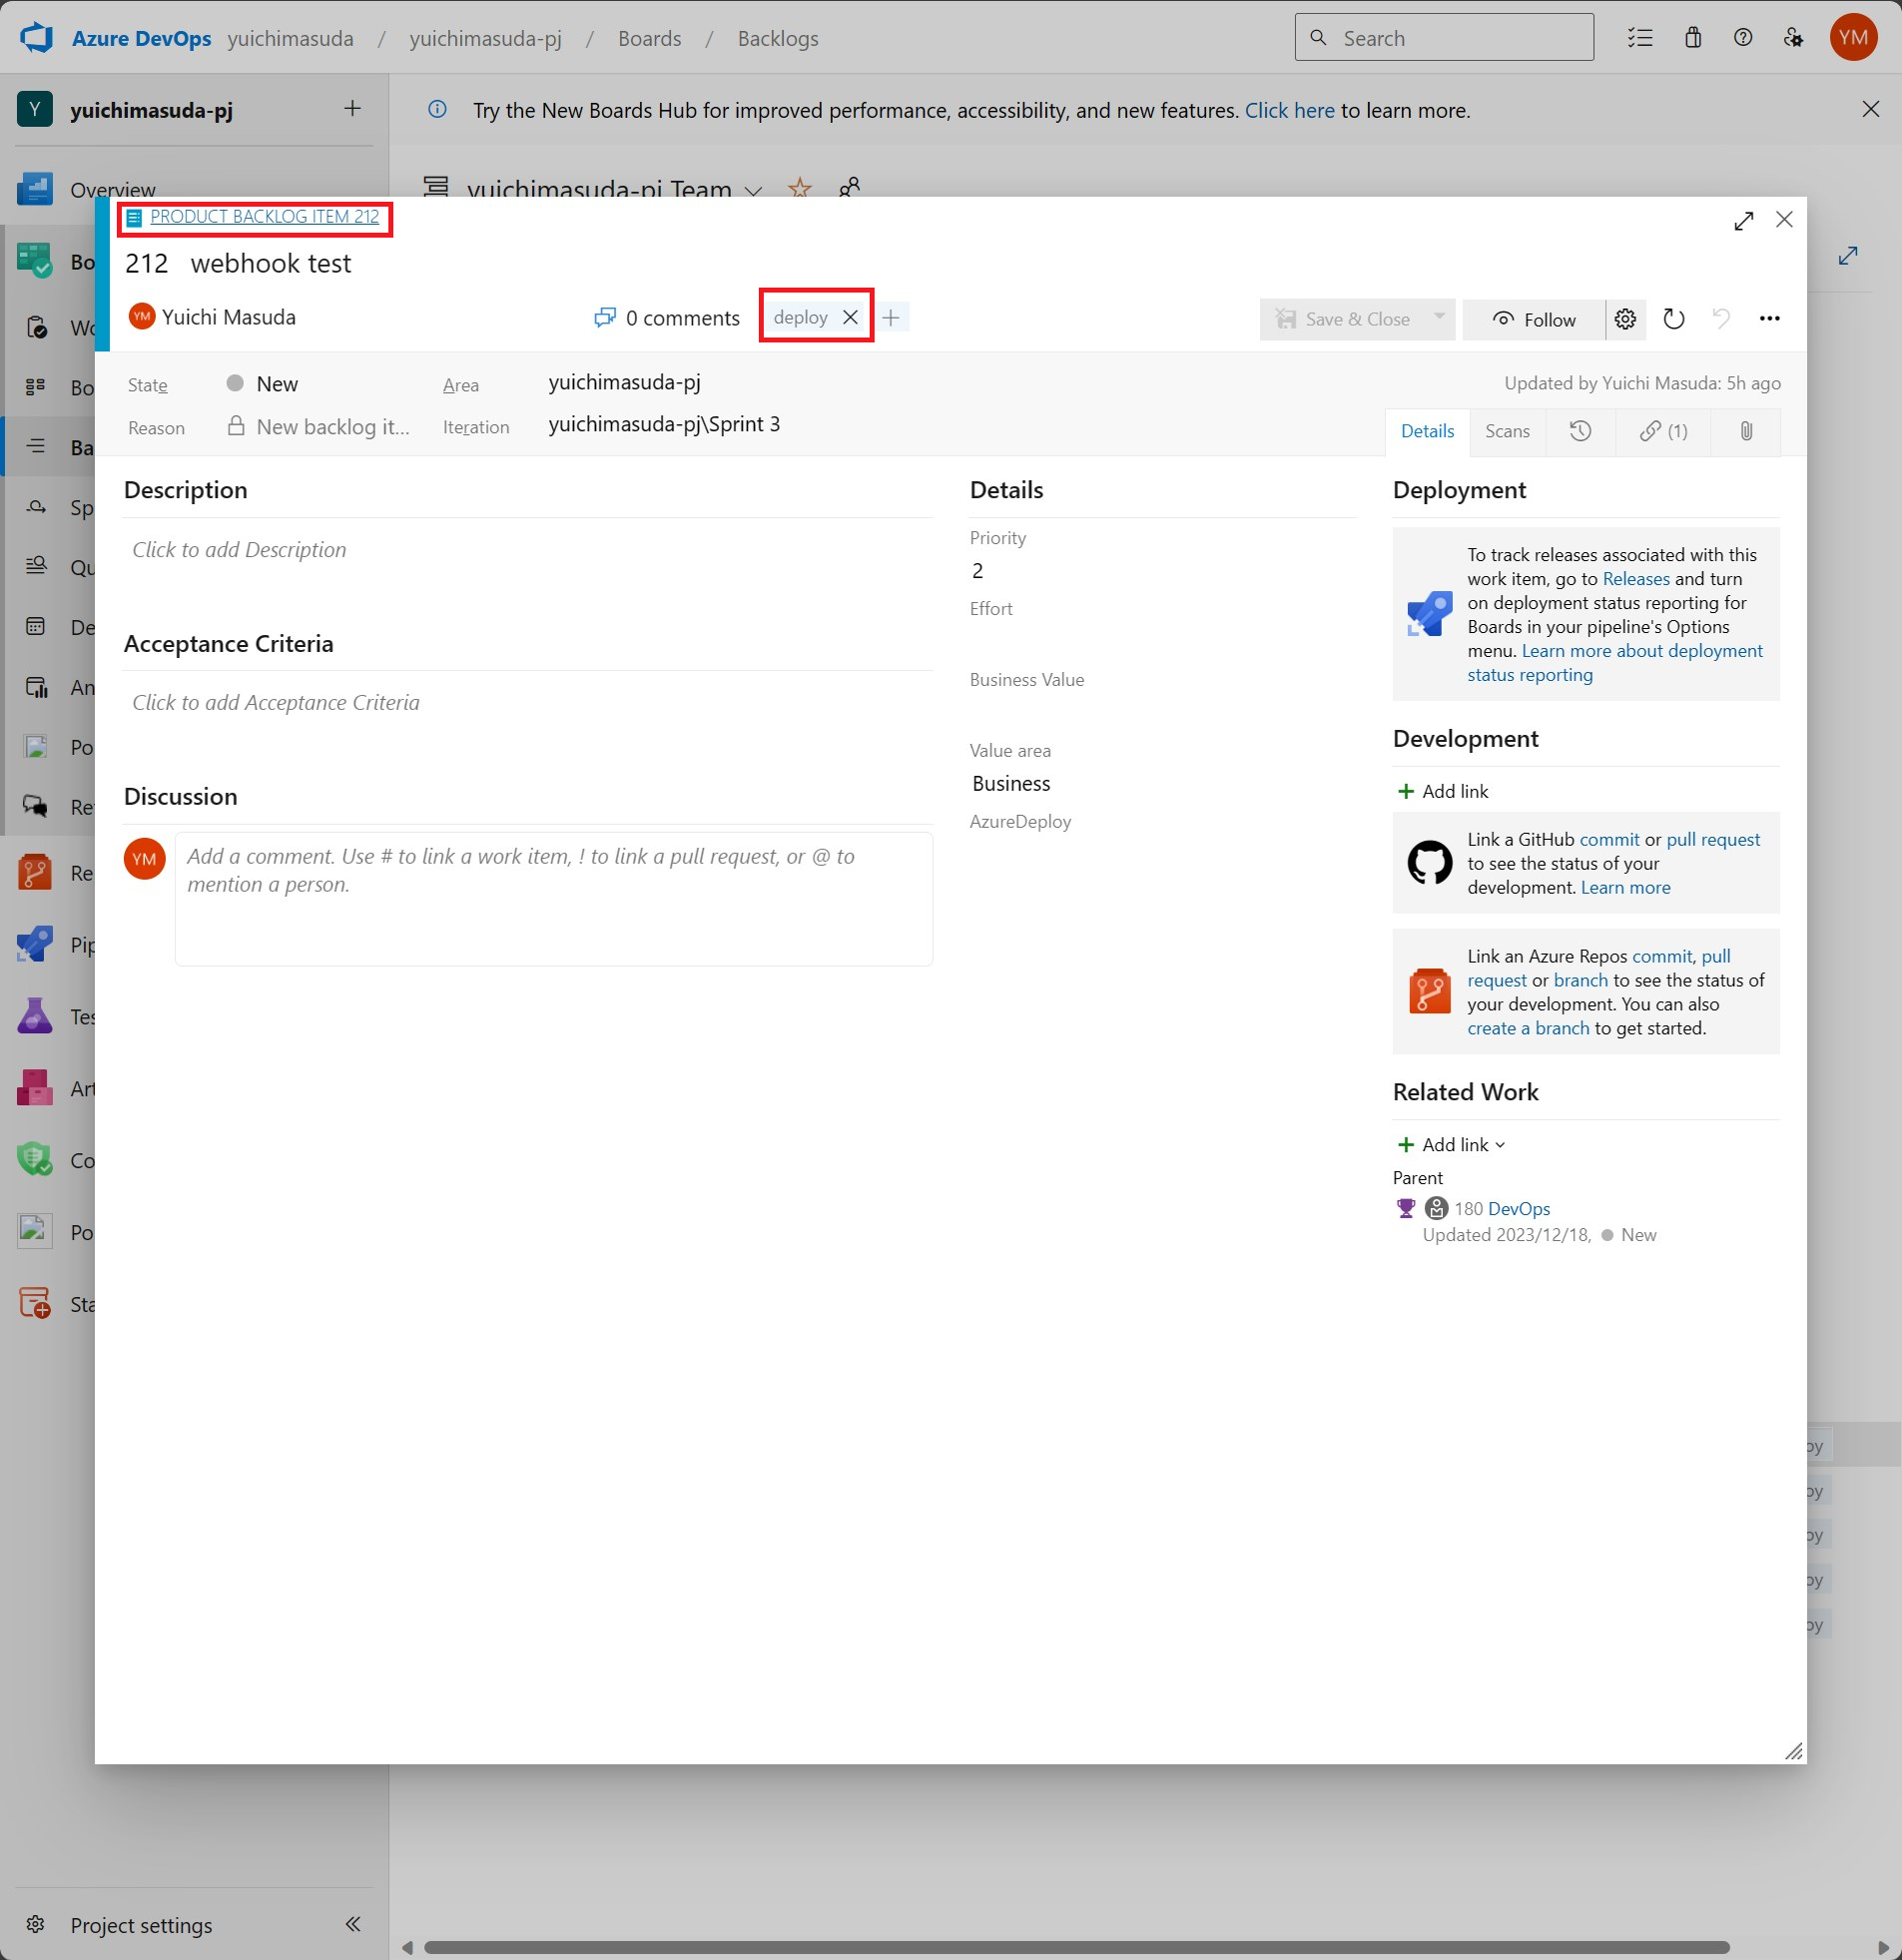Open the Links (1) tab
The image size is (1902, 1960).
click(x=1663, y=431)
